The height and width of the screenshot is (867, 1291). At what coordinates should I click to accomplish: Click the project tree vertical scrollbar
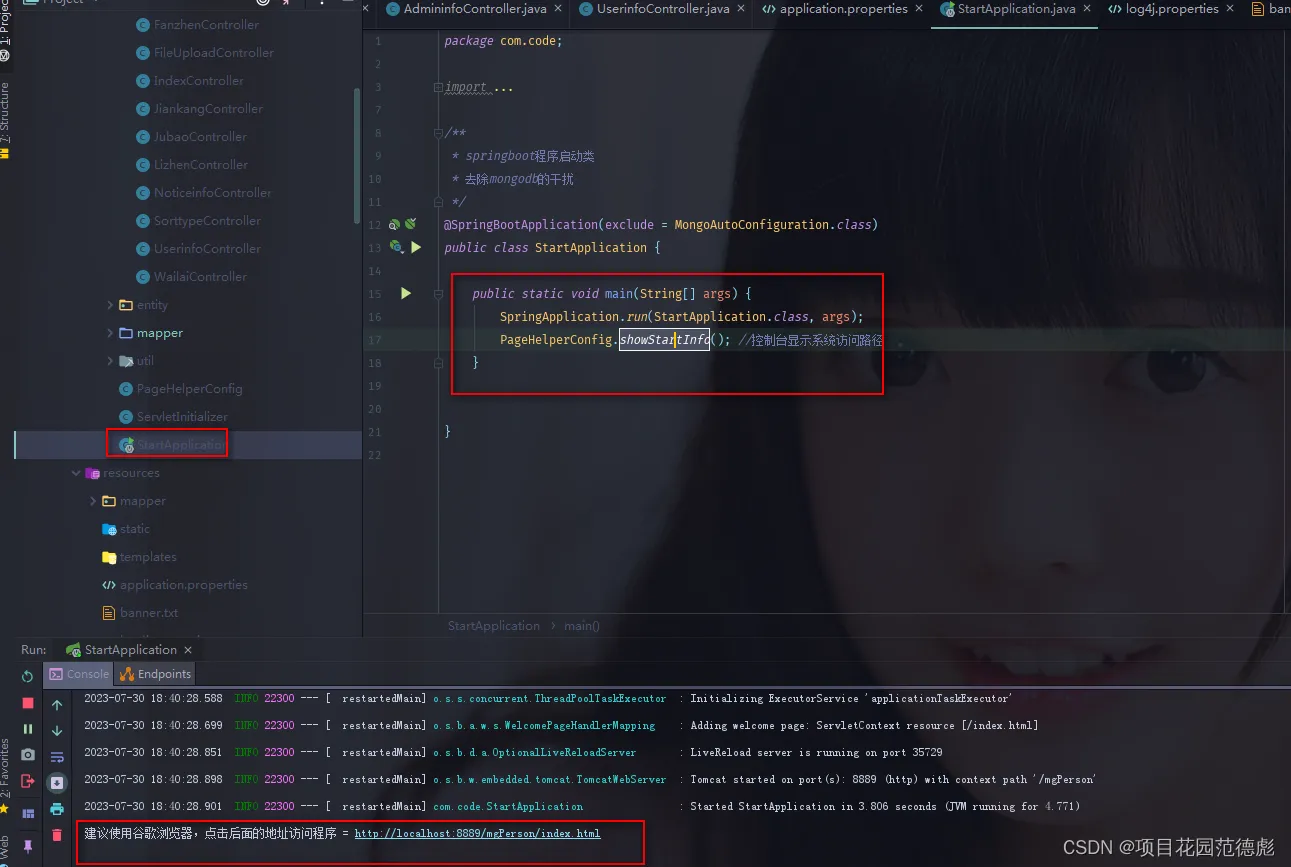click(357, 155)
